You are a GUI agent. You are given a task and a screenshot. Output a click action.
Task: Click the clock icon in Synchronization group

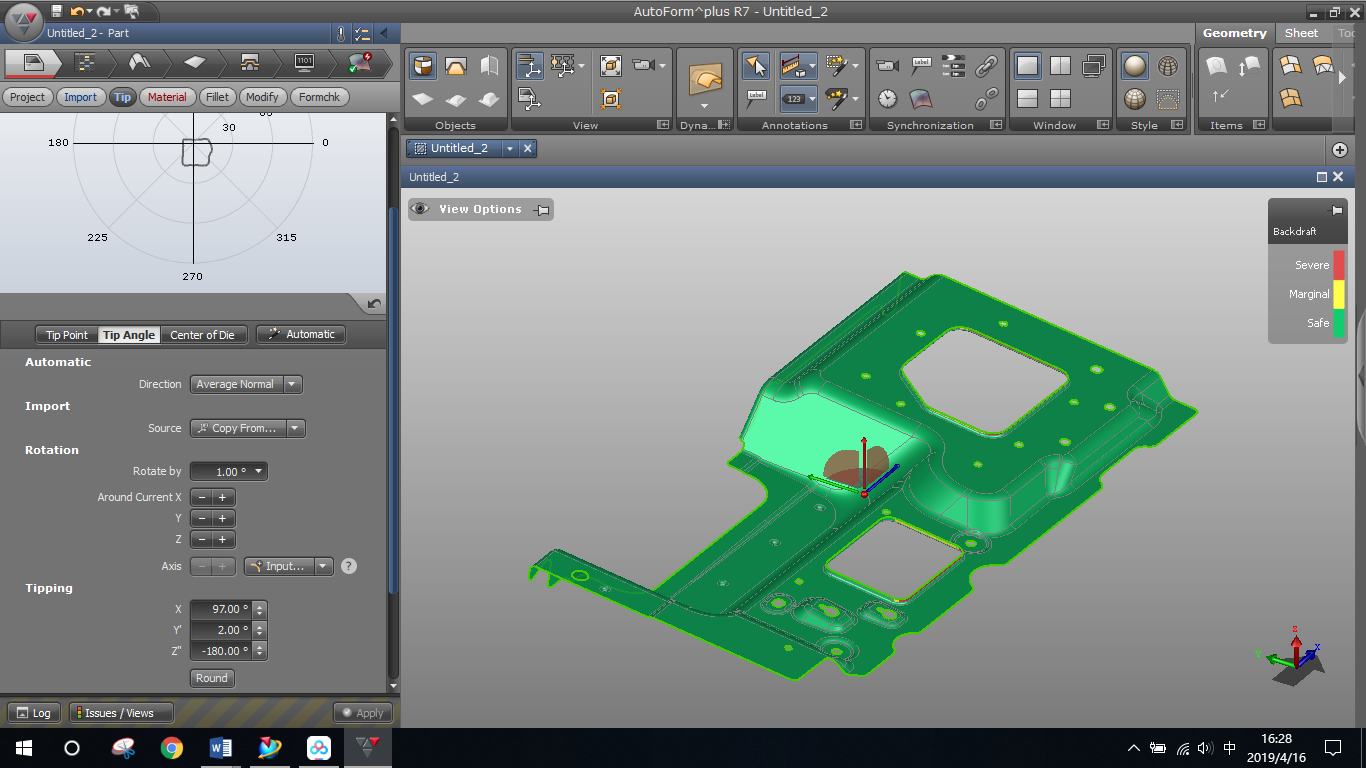[888, 98]
